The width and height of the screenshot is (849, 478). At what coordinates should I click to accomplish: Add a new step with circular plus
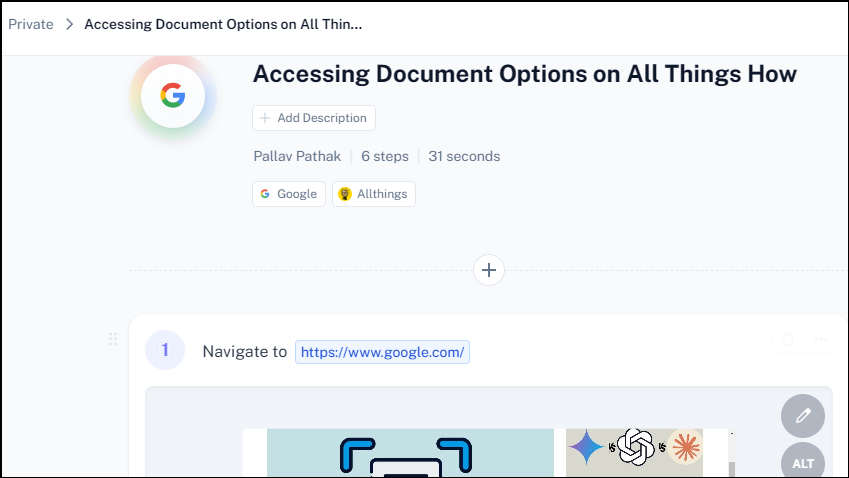pyautogui.click(x=489, y=270)
